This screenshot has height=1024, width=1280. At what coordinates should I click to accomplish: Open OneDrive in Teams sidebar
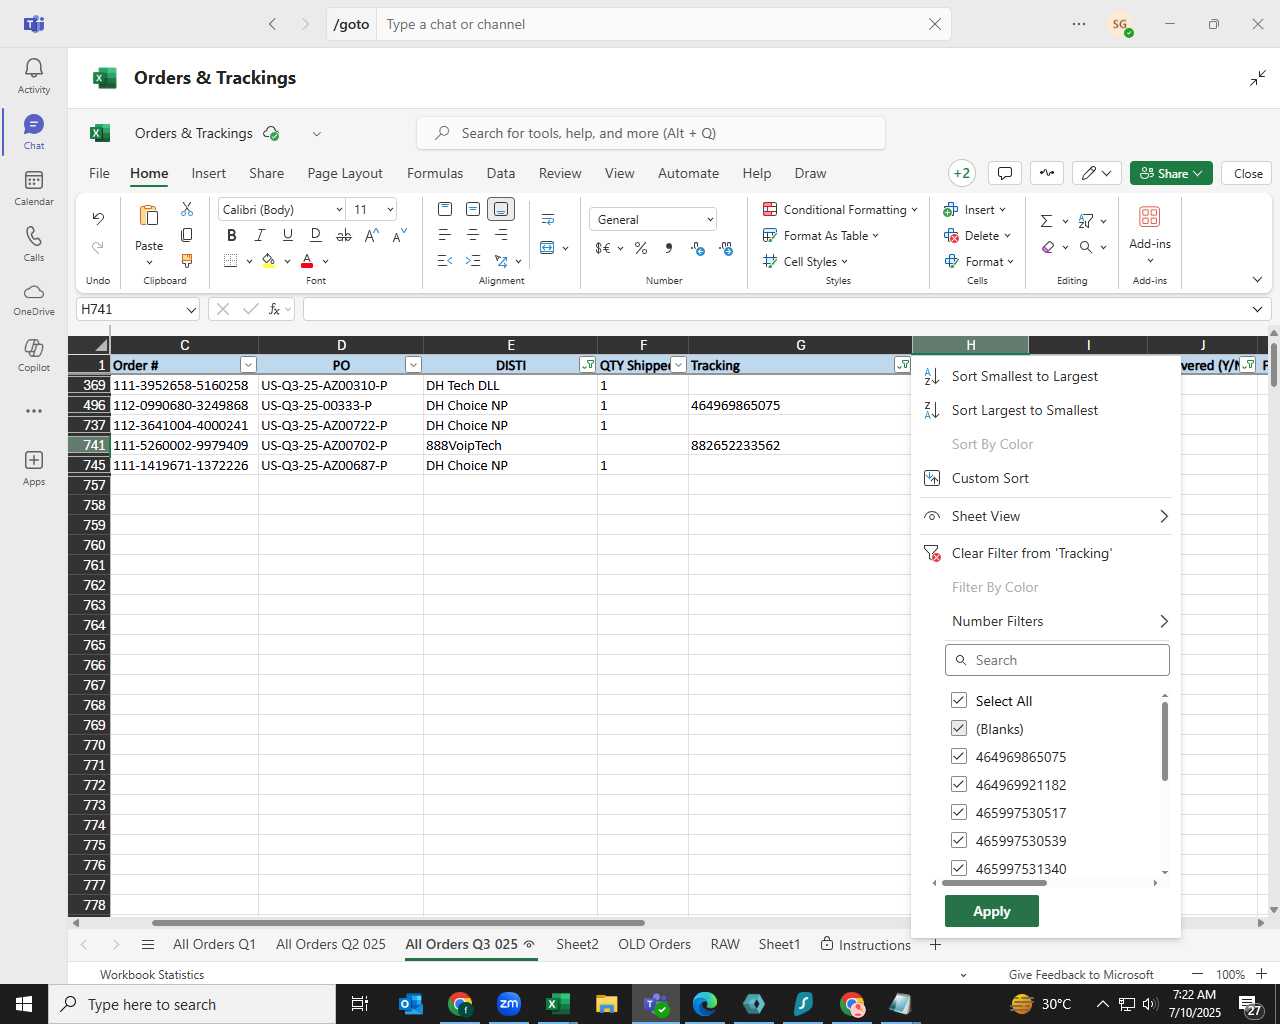tap(34, 300)
